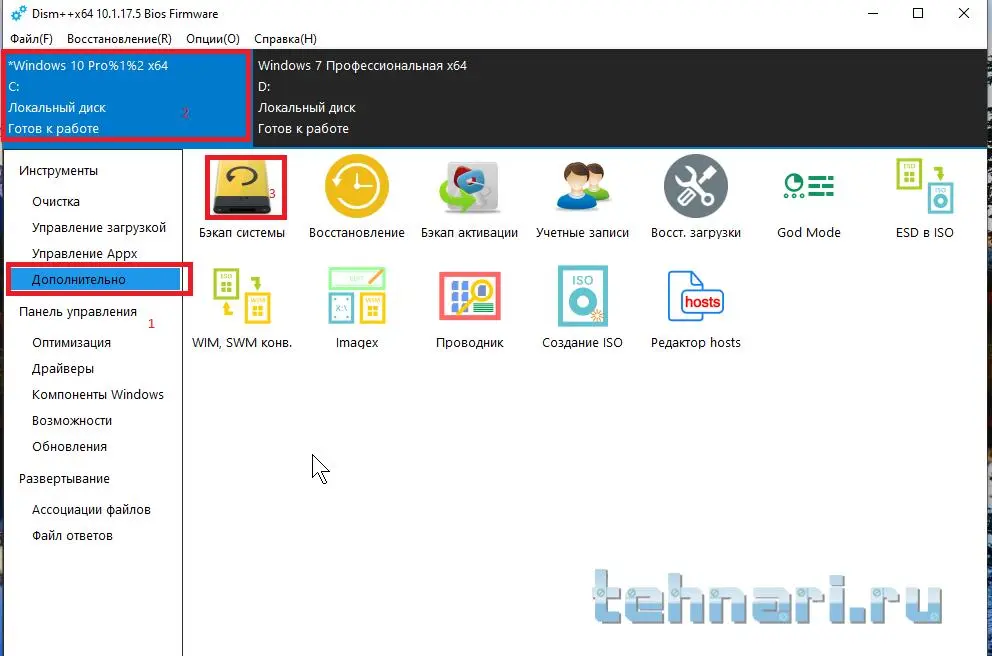Open the Бэкап системы backup tool

click(242, 197)
